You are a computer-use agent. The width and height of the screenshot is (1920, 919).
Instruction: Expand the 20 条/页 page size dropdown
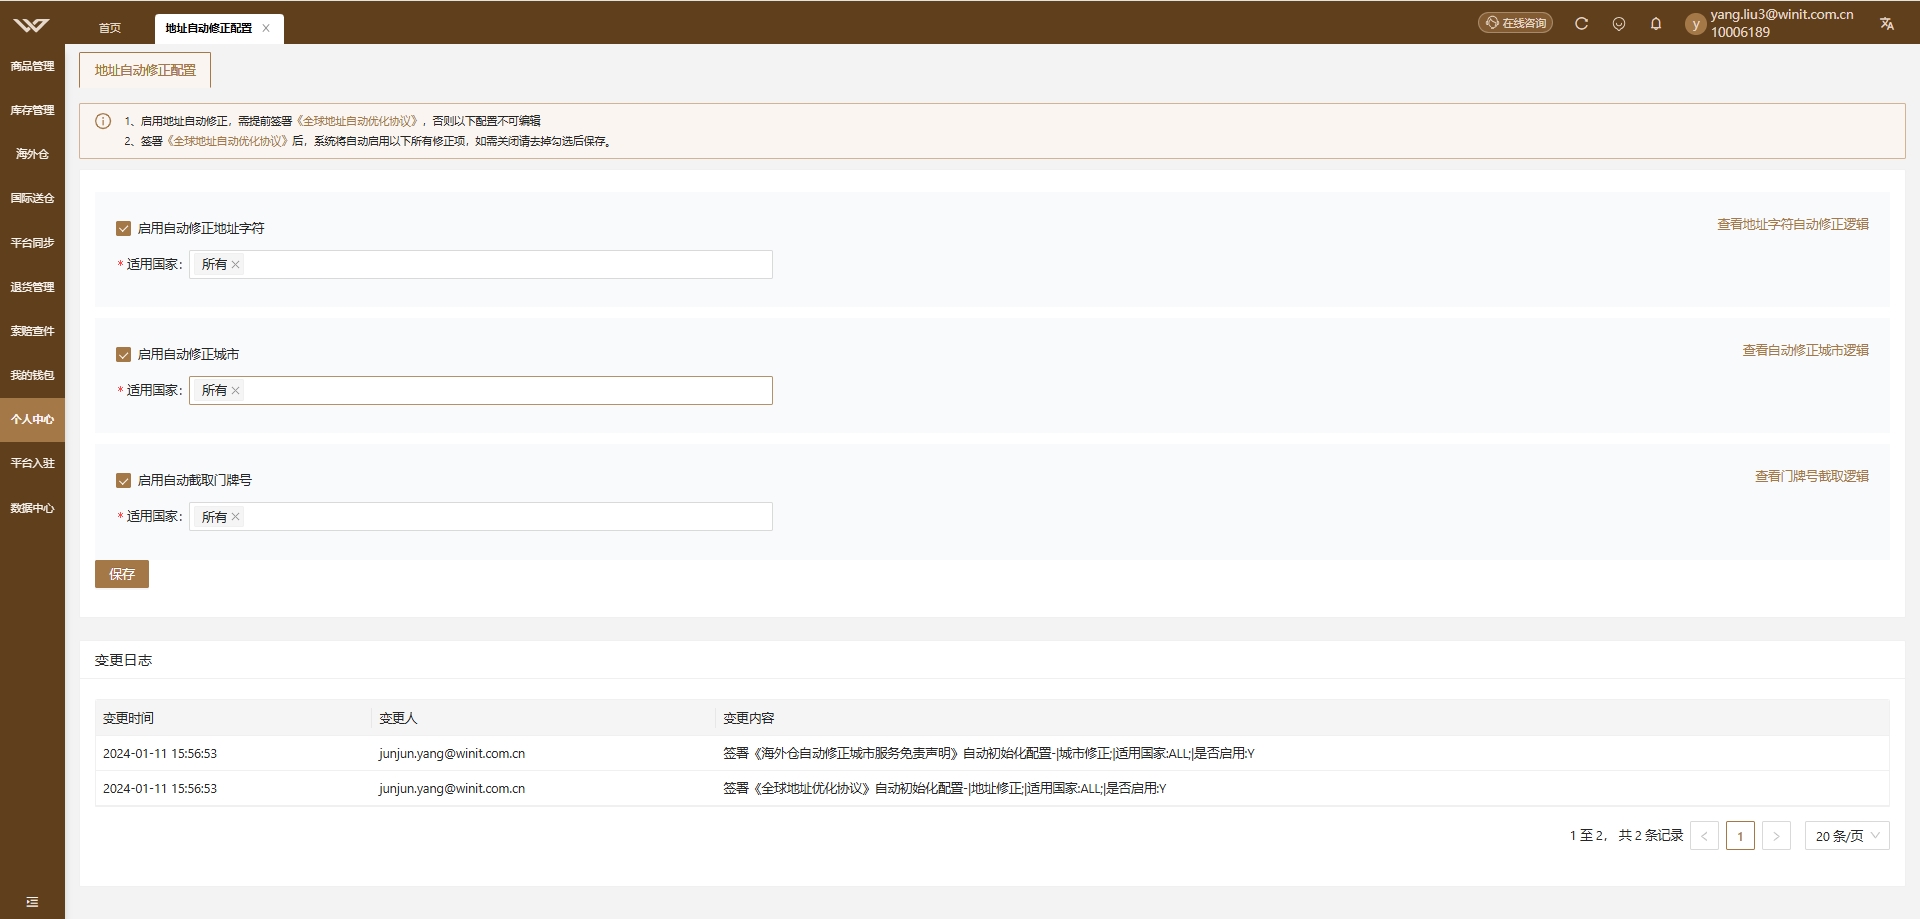[x=1847, y=836]
